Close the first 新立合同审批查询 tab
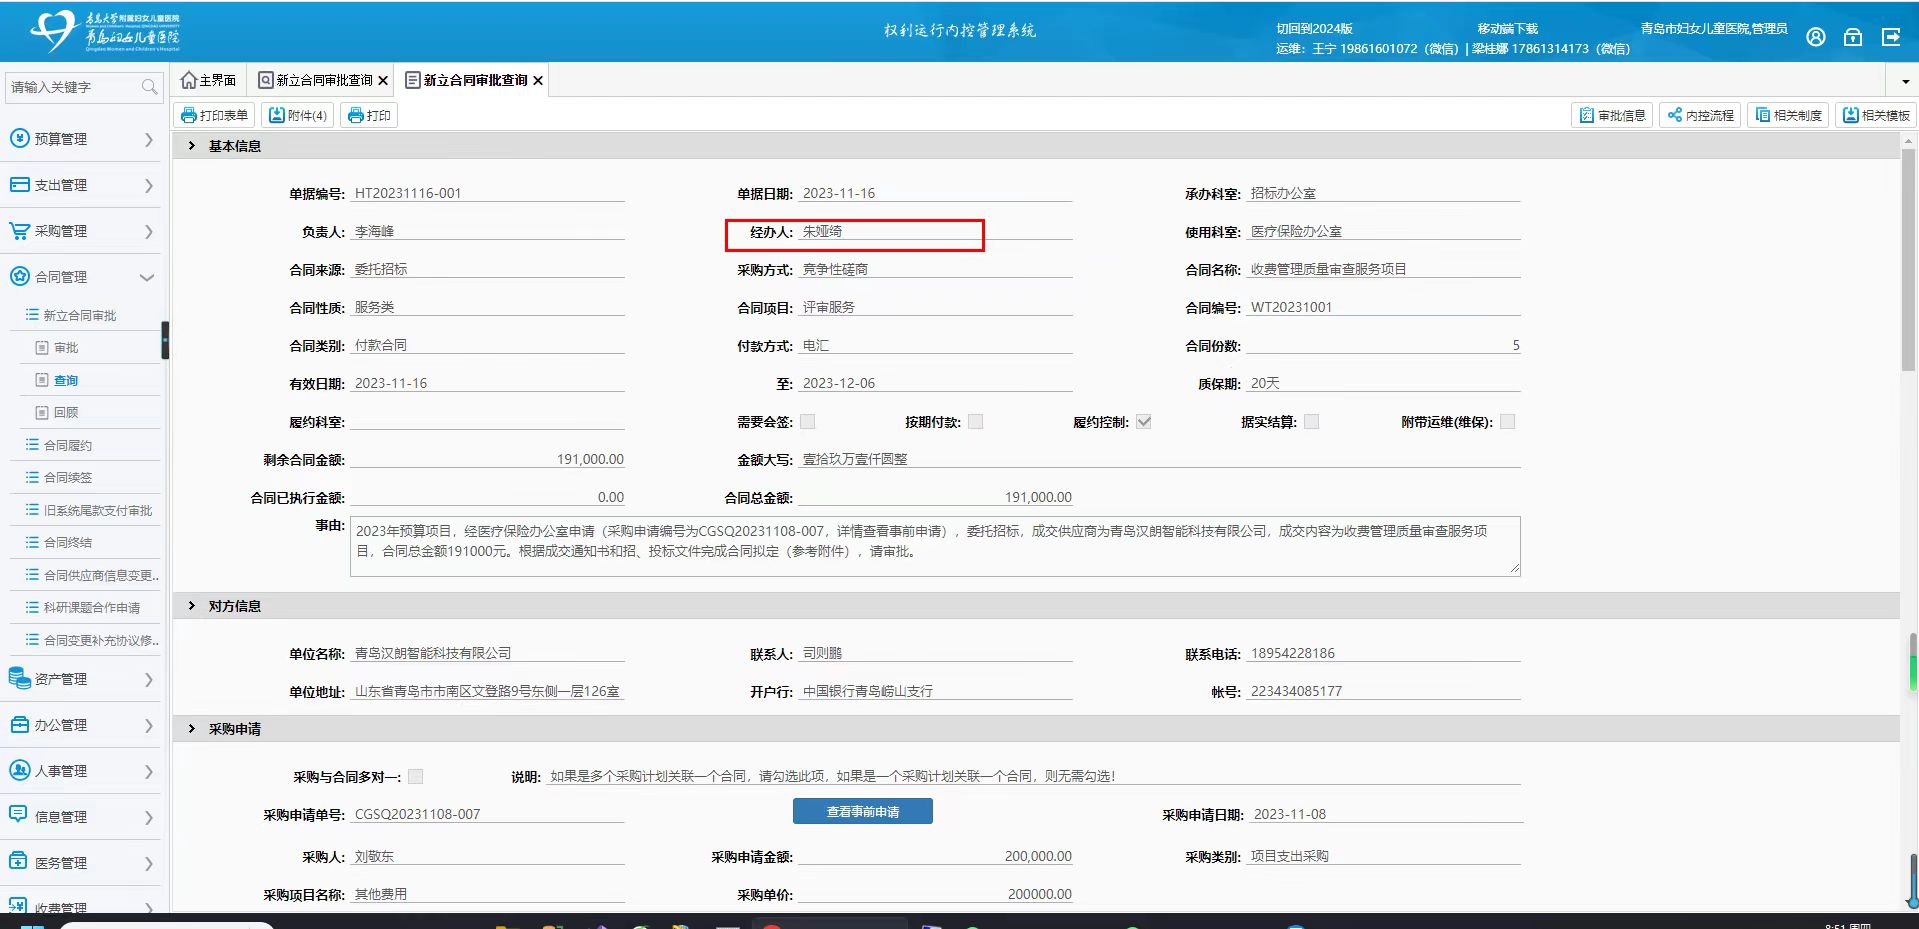 pos(382,81)
